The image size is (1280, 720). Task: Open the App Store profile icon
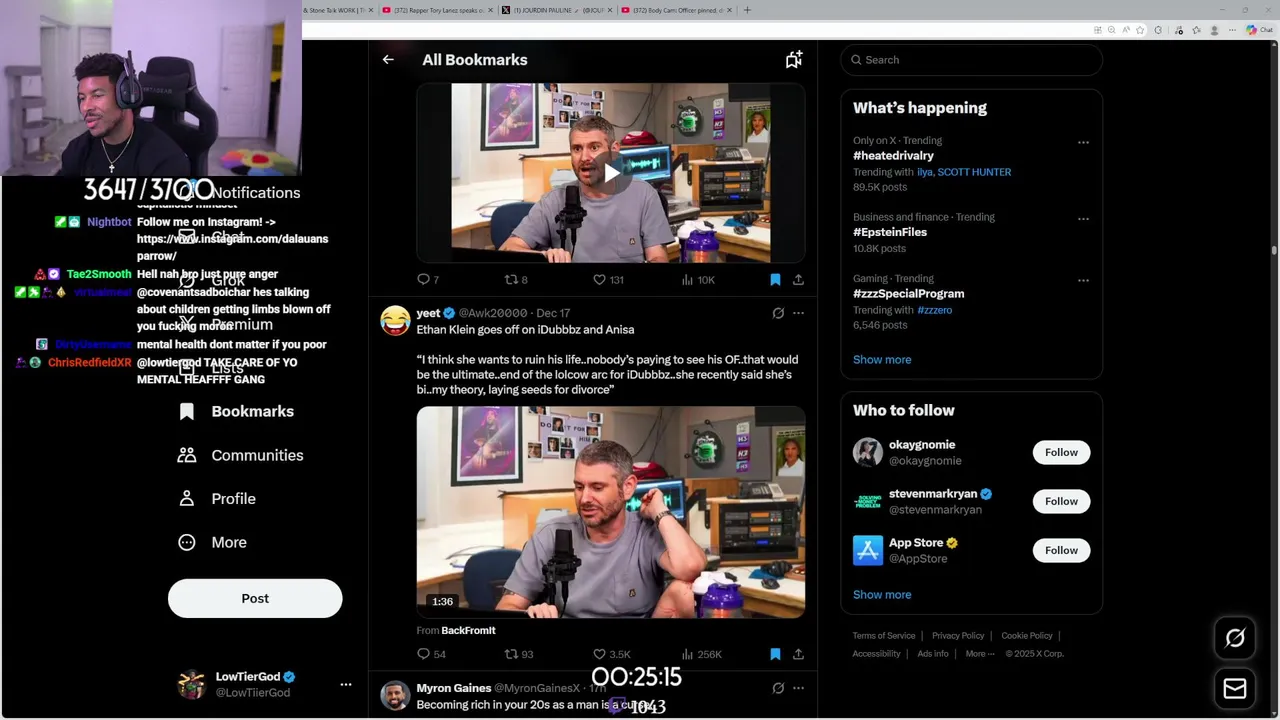[x=868, y=550]
